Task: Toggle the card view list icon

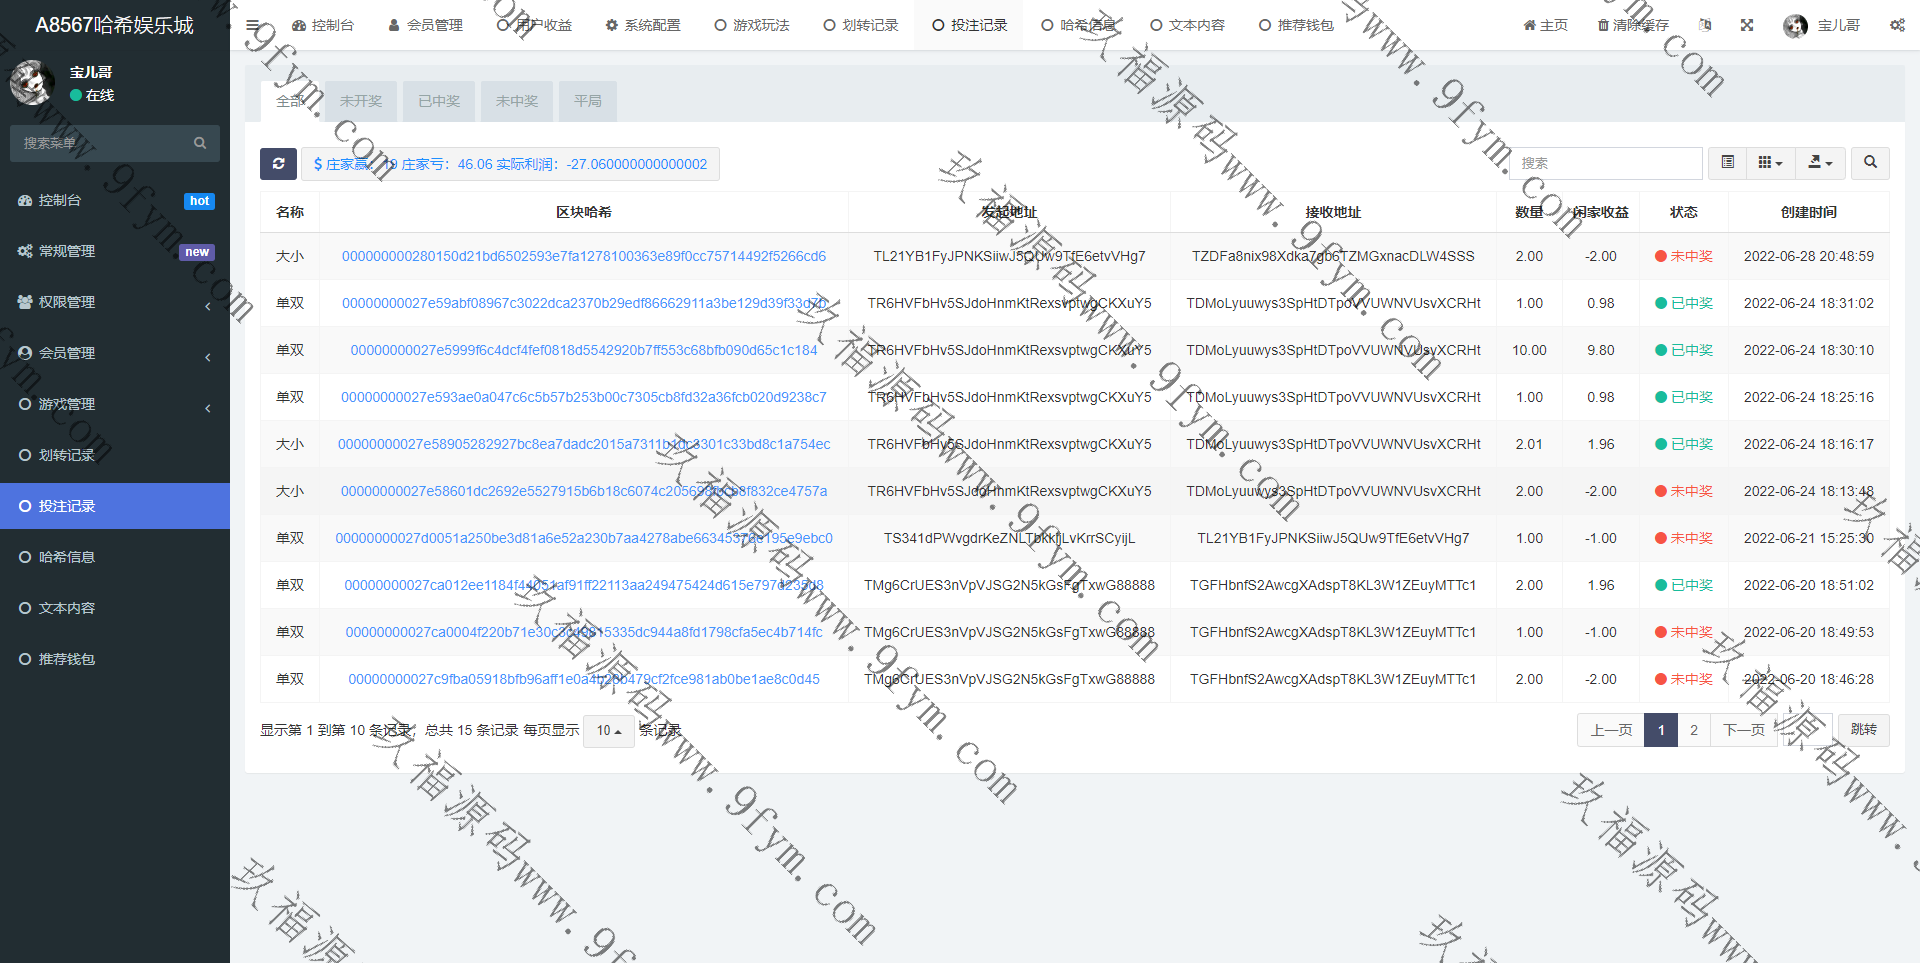Action: point(1727,162)
